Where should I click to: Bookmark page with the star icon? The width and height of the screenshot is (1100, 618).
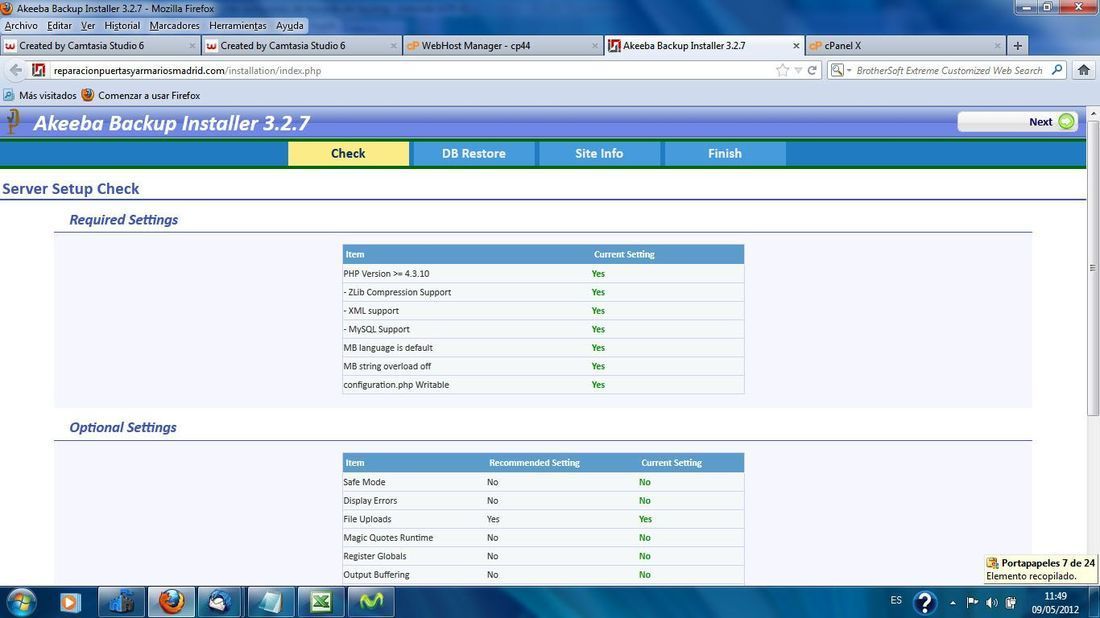point(782,70)
